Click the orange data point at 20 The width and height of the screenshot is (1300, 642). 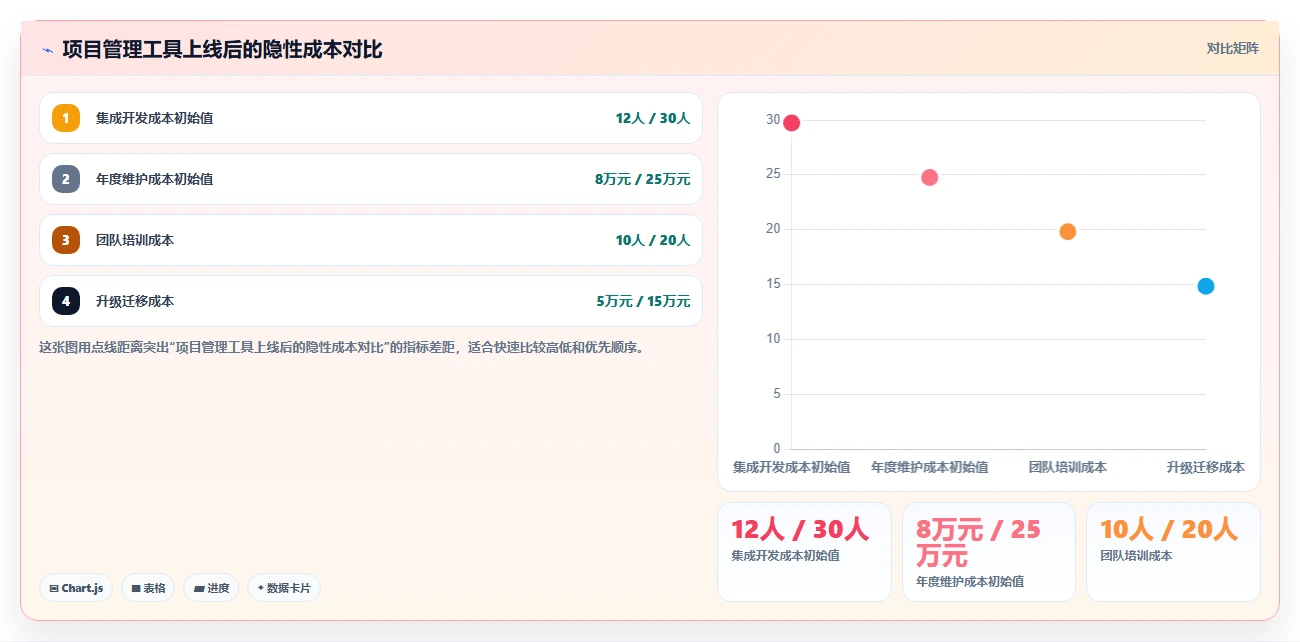[1067, 232]
